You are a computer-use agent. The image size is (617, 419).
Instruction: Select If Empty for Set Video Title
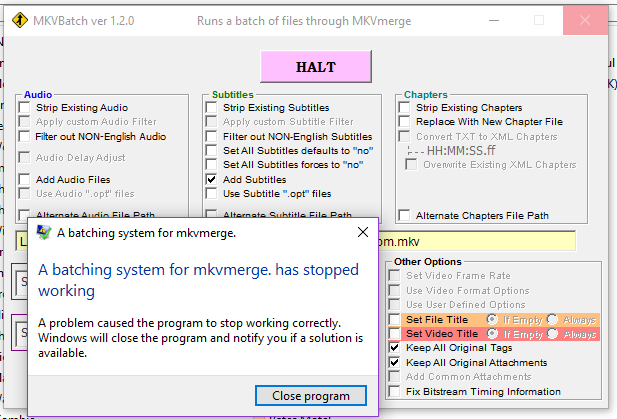click(492, 334)
